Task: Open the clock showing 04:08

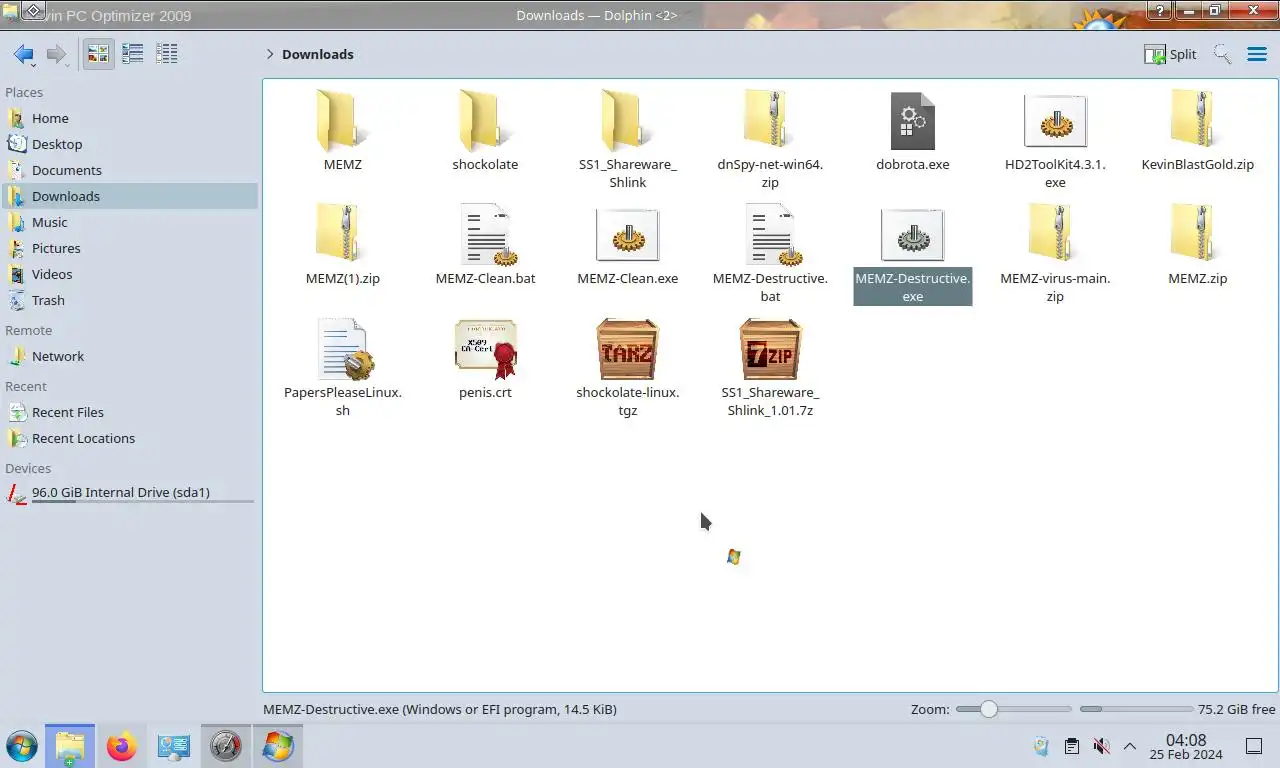Action: click(x=1186, y=746)
